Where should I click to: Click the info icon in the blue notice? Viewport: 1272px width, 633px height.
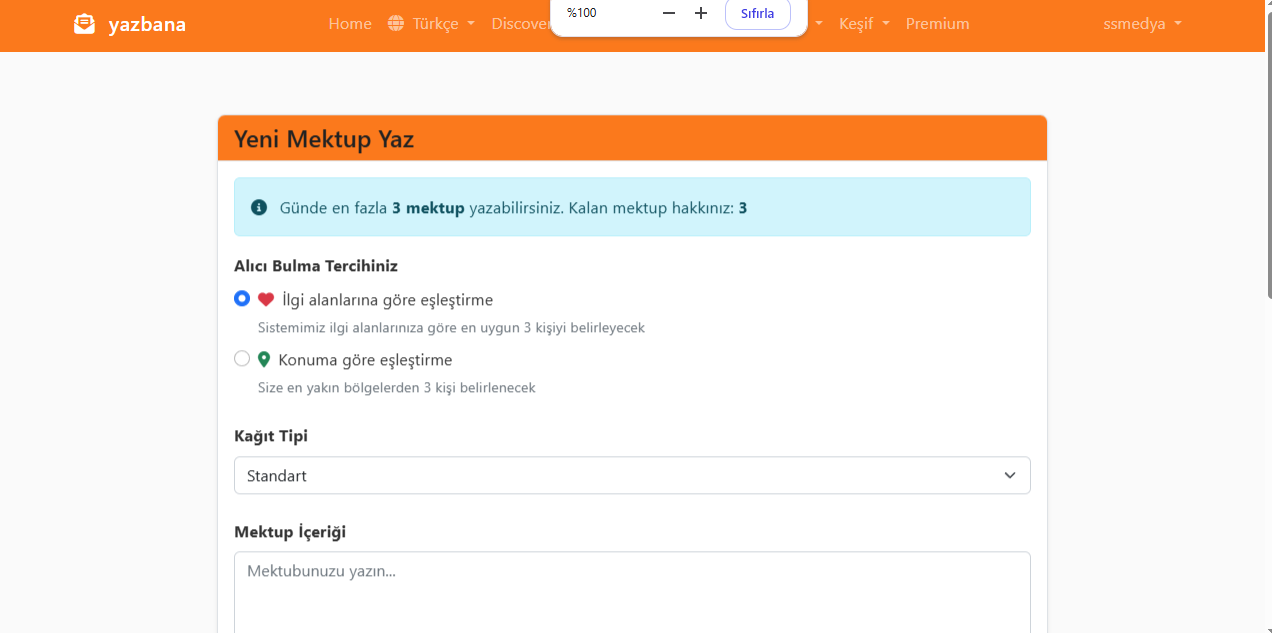click(259, 207)
